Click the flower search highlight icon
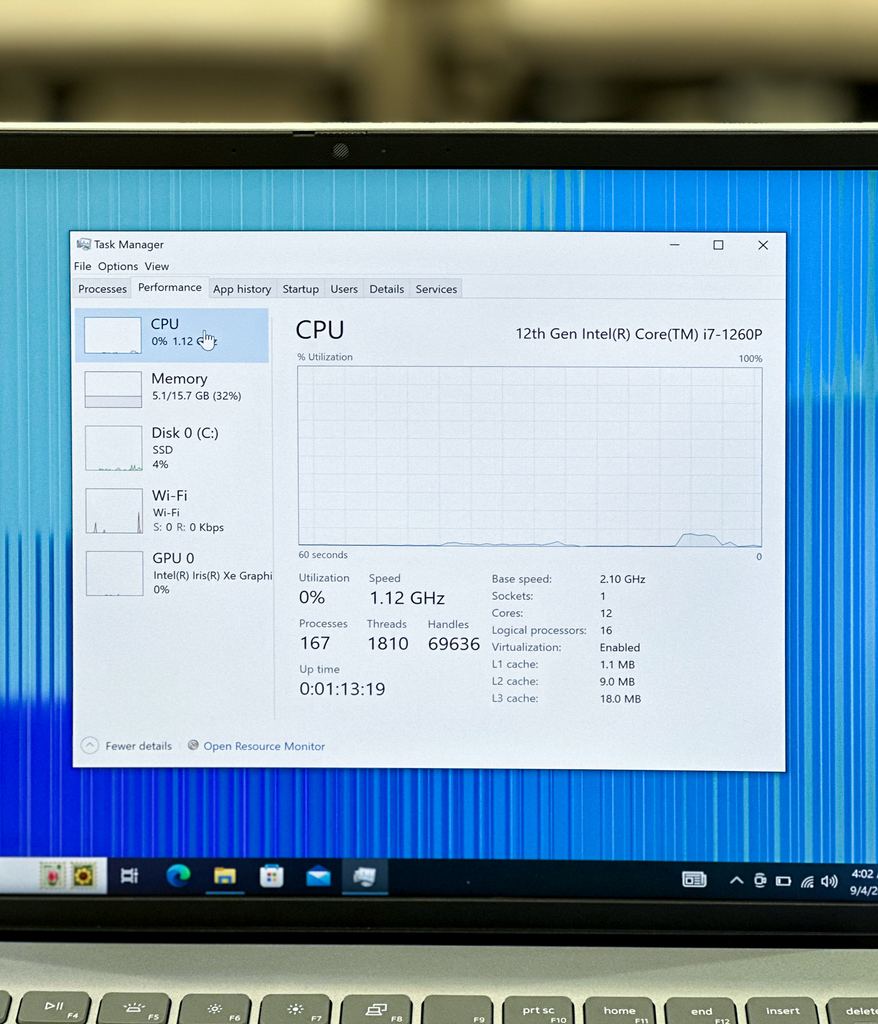The height and width of the screenshot is (1024, 878). [68, 875]
